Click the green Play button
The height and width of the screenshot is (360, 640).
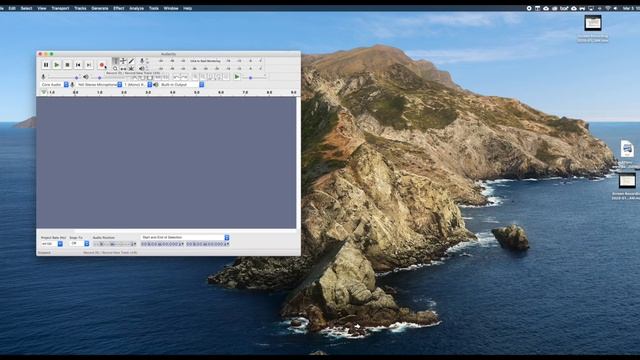(57, 65)
